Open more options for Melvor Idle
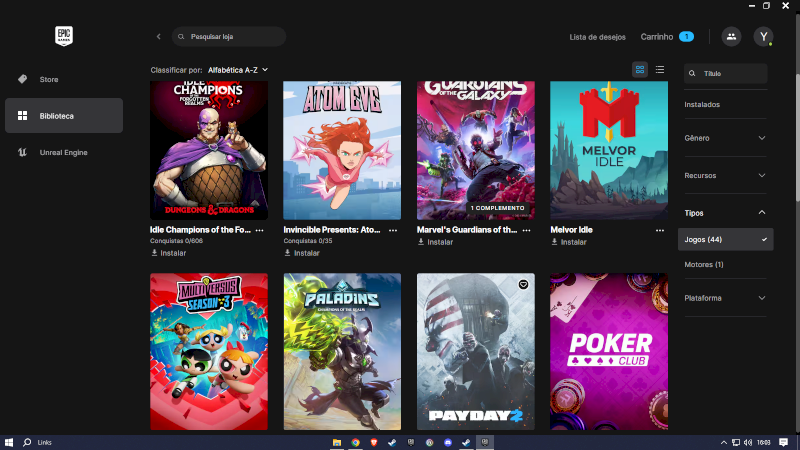This screenshot has width=800, height=450. tap(660, 230)
